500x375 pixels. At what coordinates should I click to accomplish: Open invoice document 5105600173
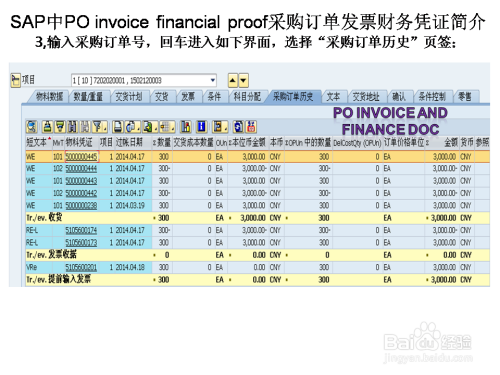click(x=81, y=243)
